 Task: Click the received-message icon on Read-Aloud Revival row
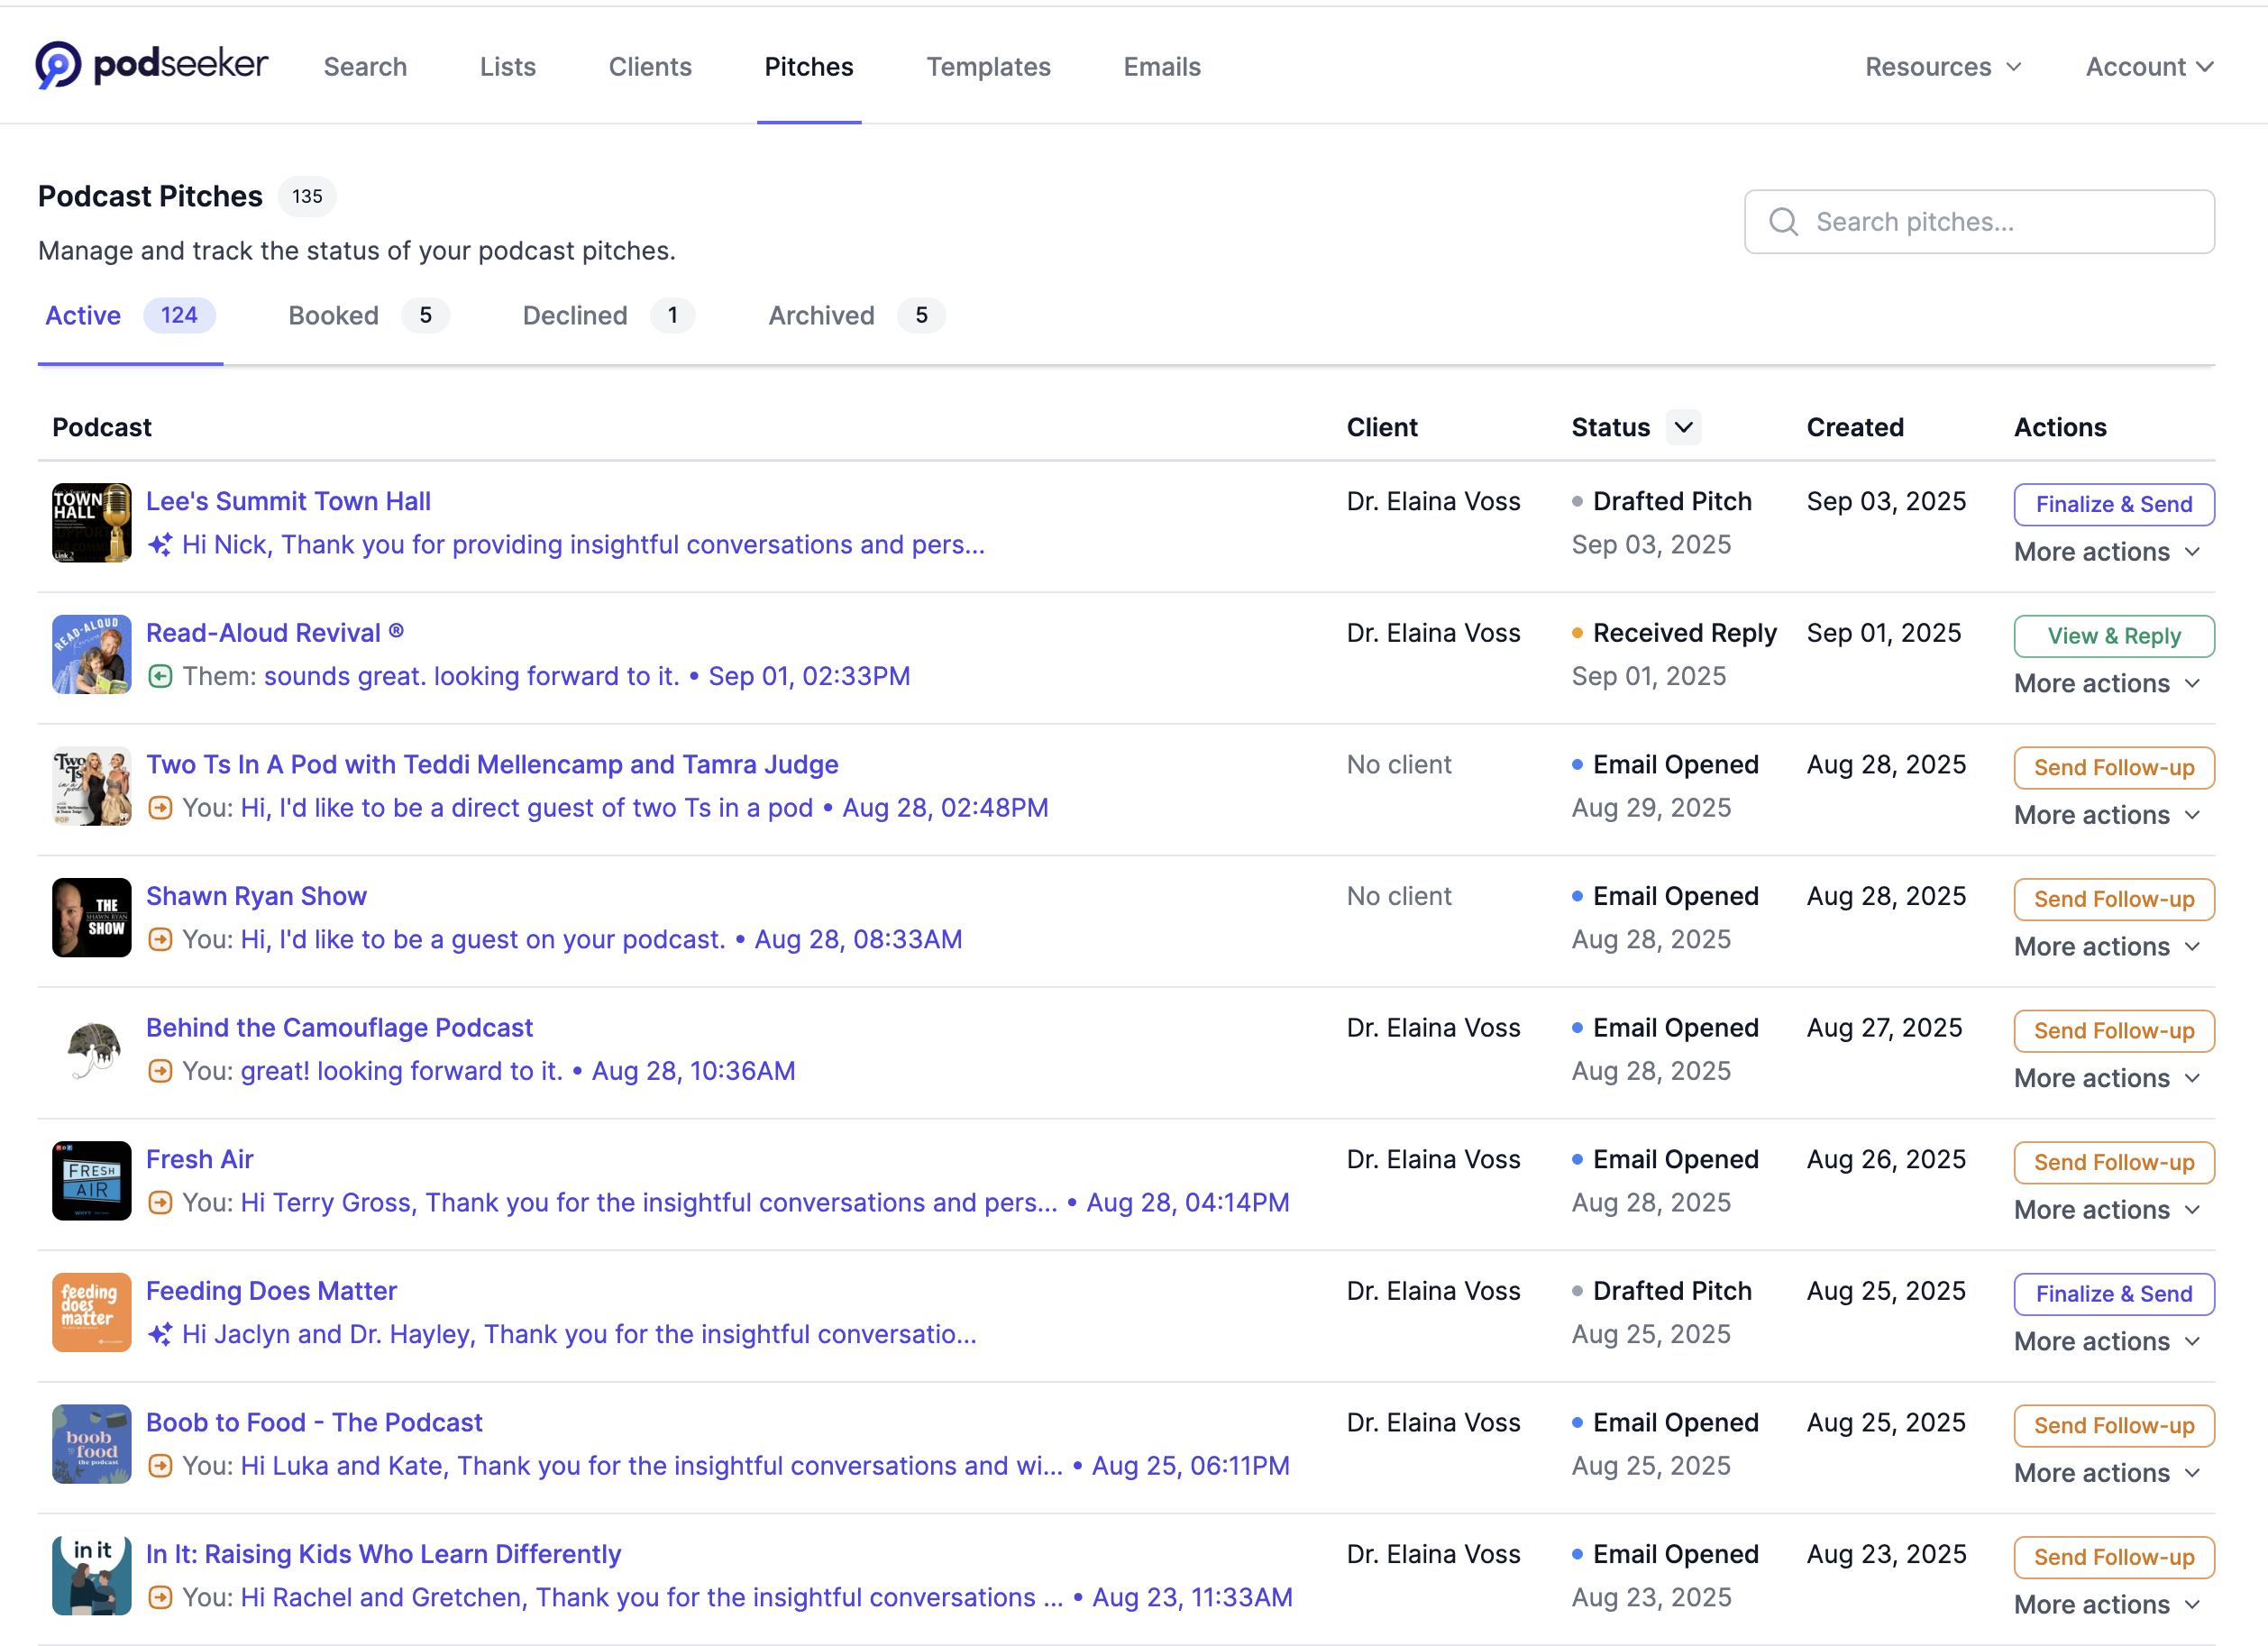click(x=160, y=677)
